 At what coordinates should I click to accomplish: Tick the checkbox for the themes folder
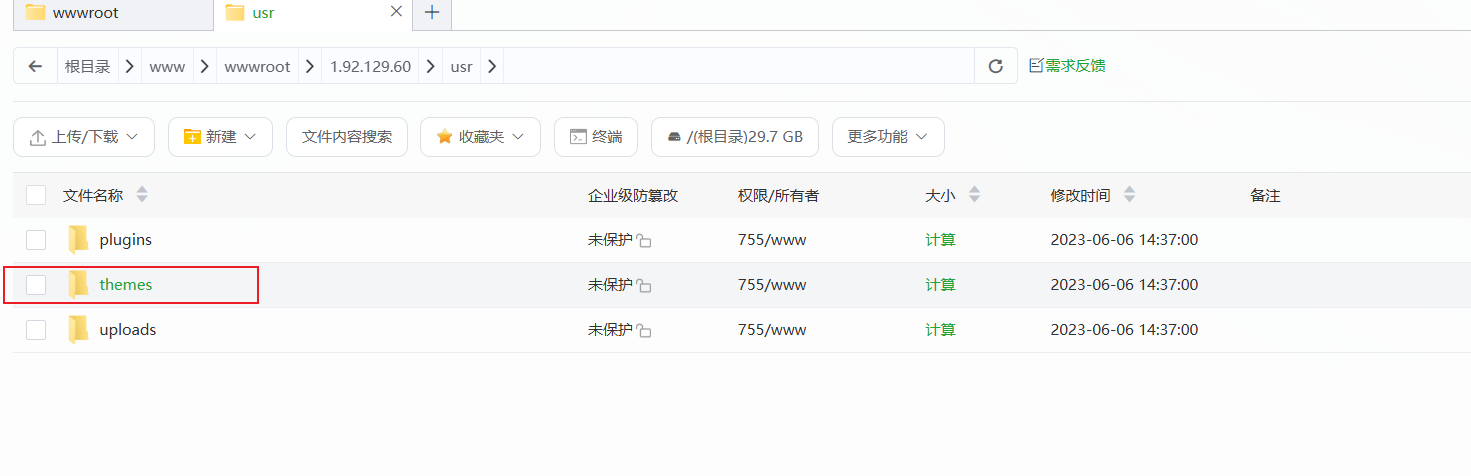pos(36,285)
